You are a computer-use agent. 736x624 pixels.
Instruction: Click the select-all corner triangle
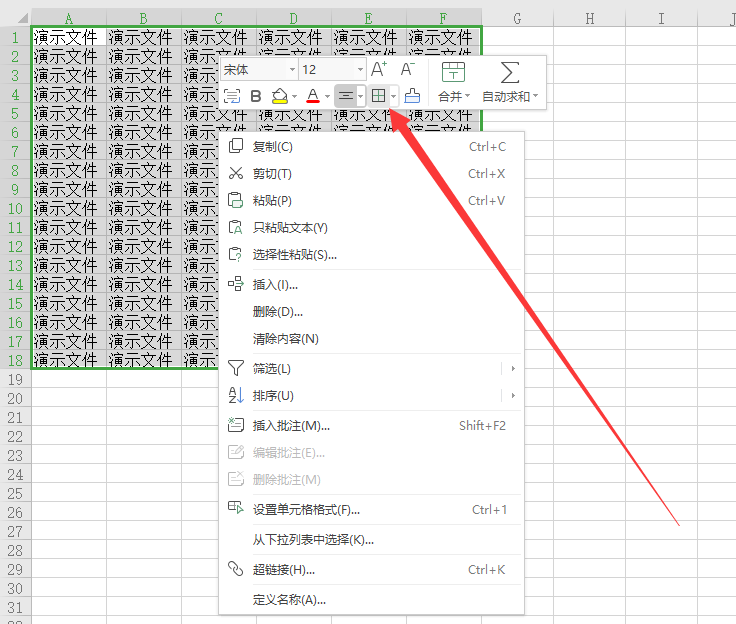[x=23, y=19]
